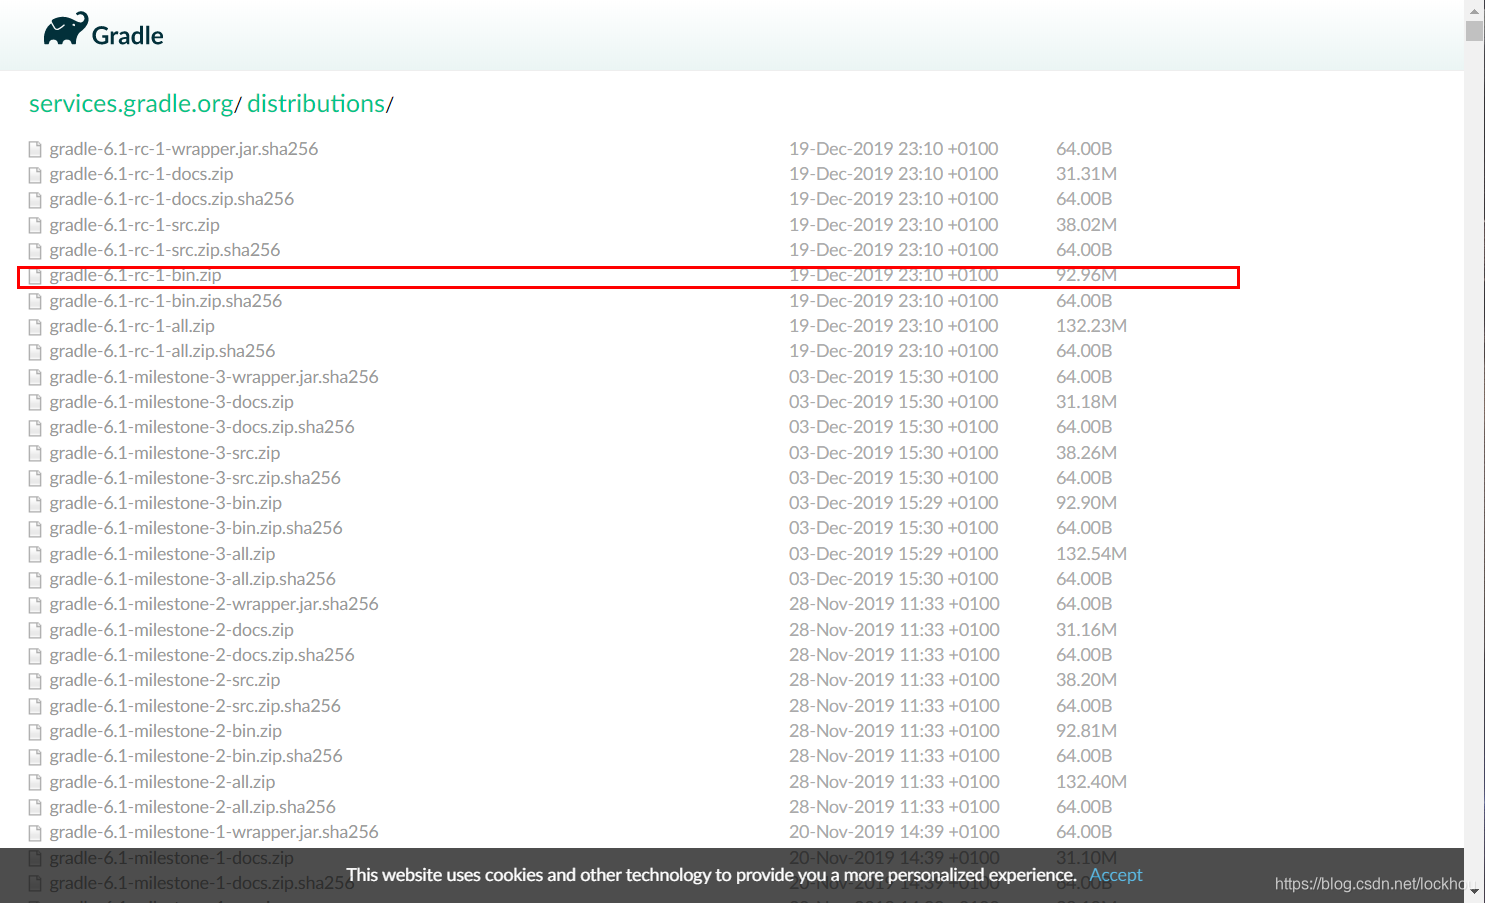Image resolution: width=1485 pixels, height=903 pixels.
Task: Click file icon beside gradle-6.1-milestone-2-docs.zip
Action: point(35,631)
